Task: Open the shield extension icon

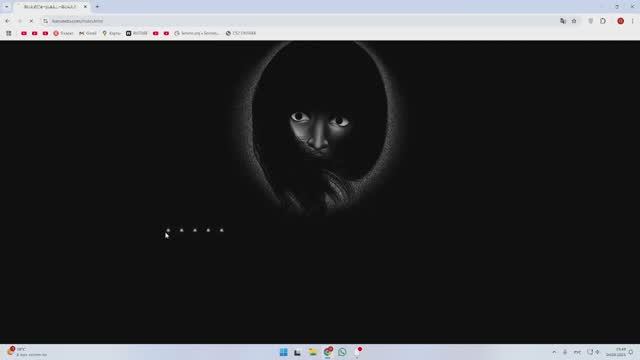Action: pos(591,21)
